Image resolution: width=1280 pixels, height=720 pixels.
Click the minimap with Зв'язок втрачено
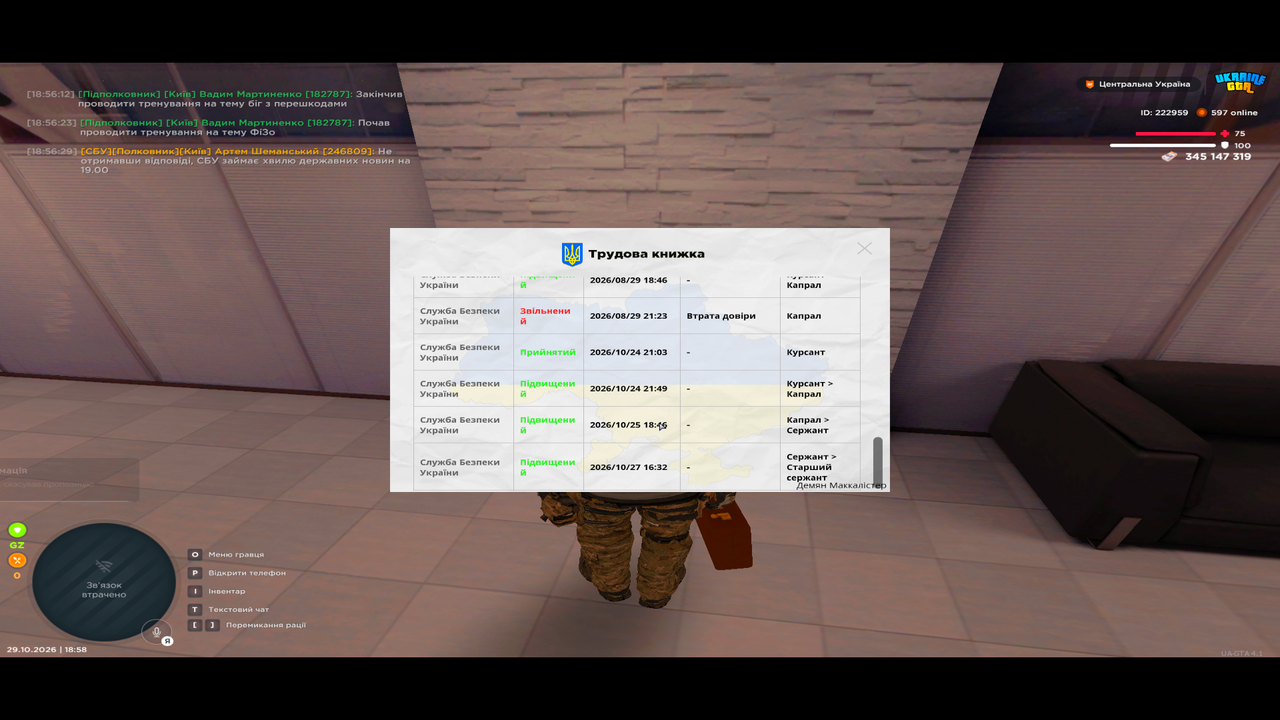pyautogui.click(x=104, y=583)
